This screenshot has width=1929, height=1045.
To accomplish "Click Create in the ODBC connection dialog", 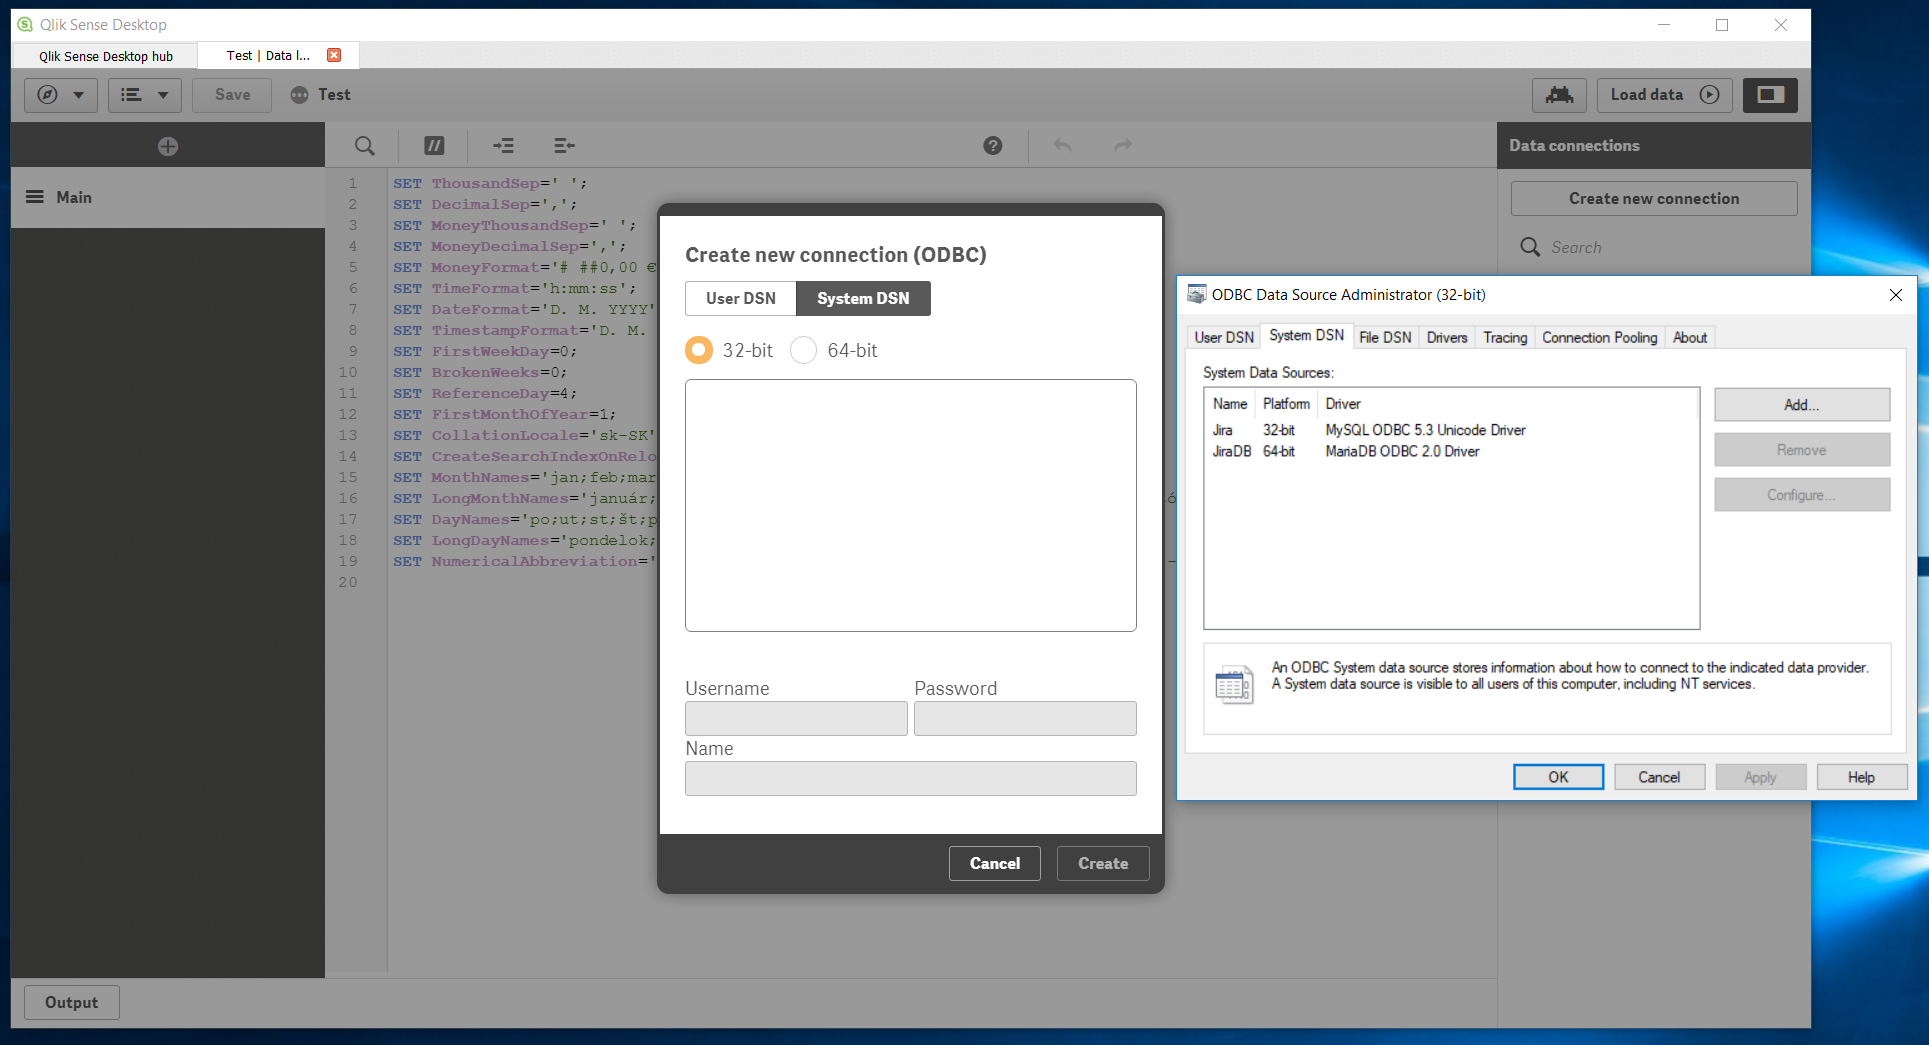I will click(x=1103, y=863).
